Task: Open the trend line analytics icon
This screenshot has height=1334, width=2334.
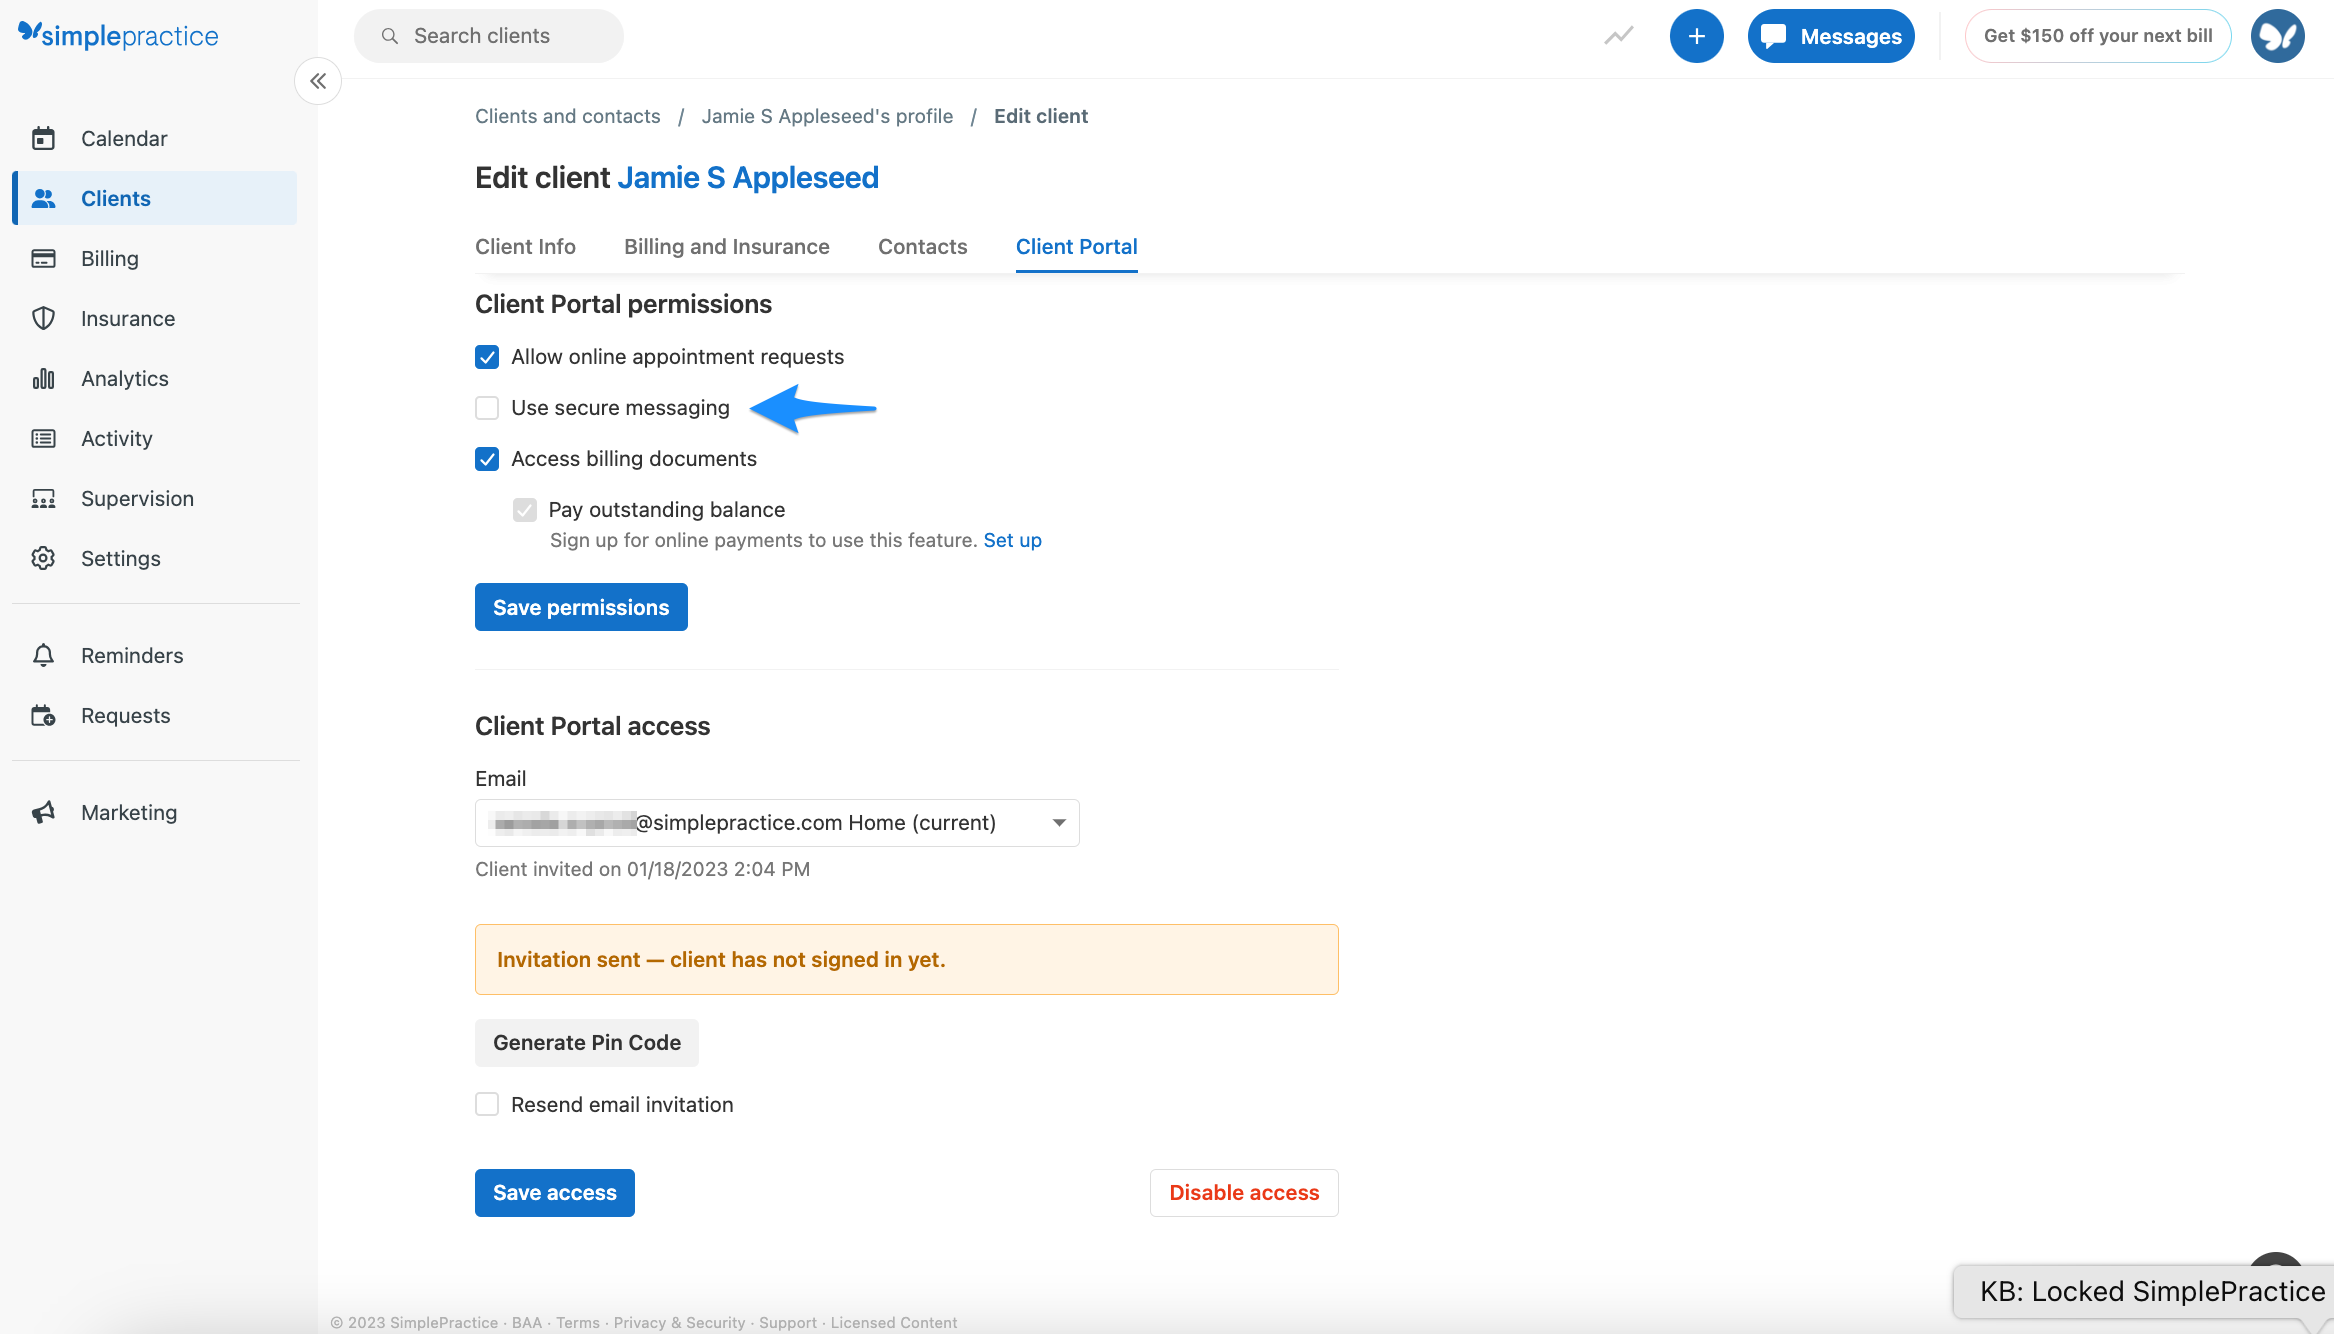Action: click(1619, 36)
